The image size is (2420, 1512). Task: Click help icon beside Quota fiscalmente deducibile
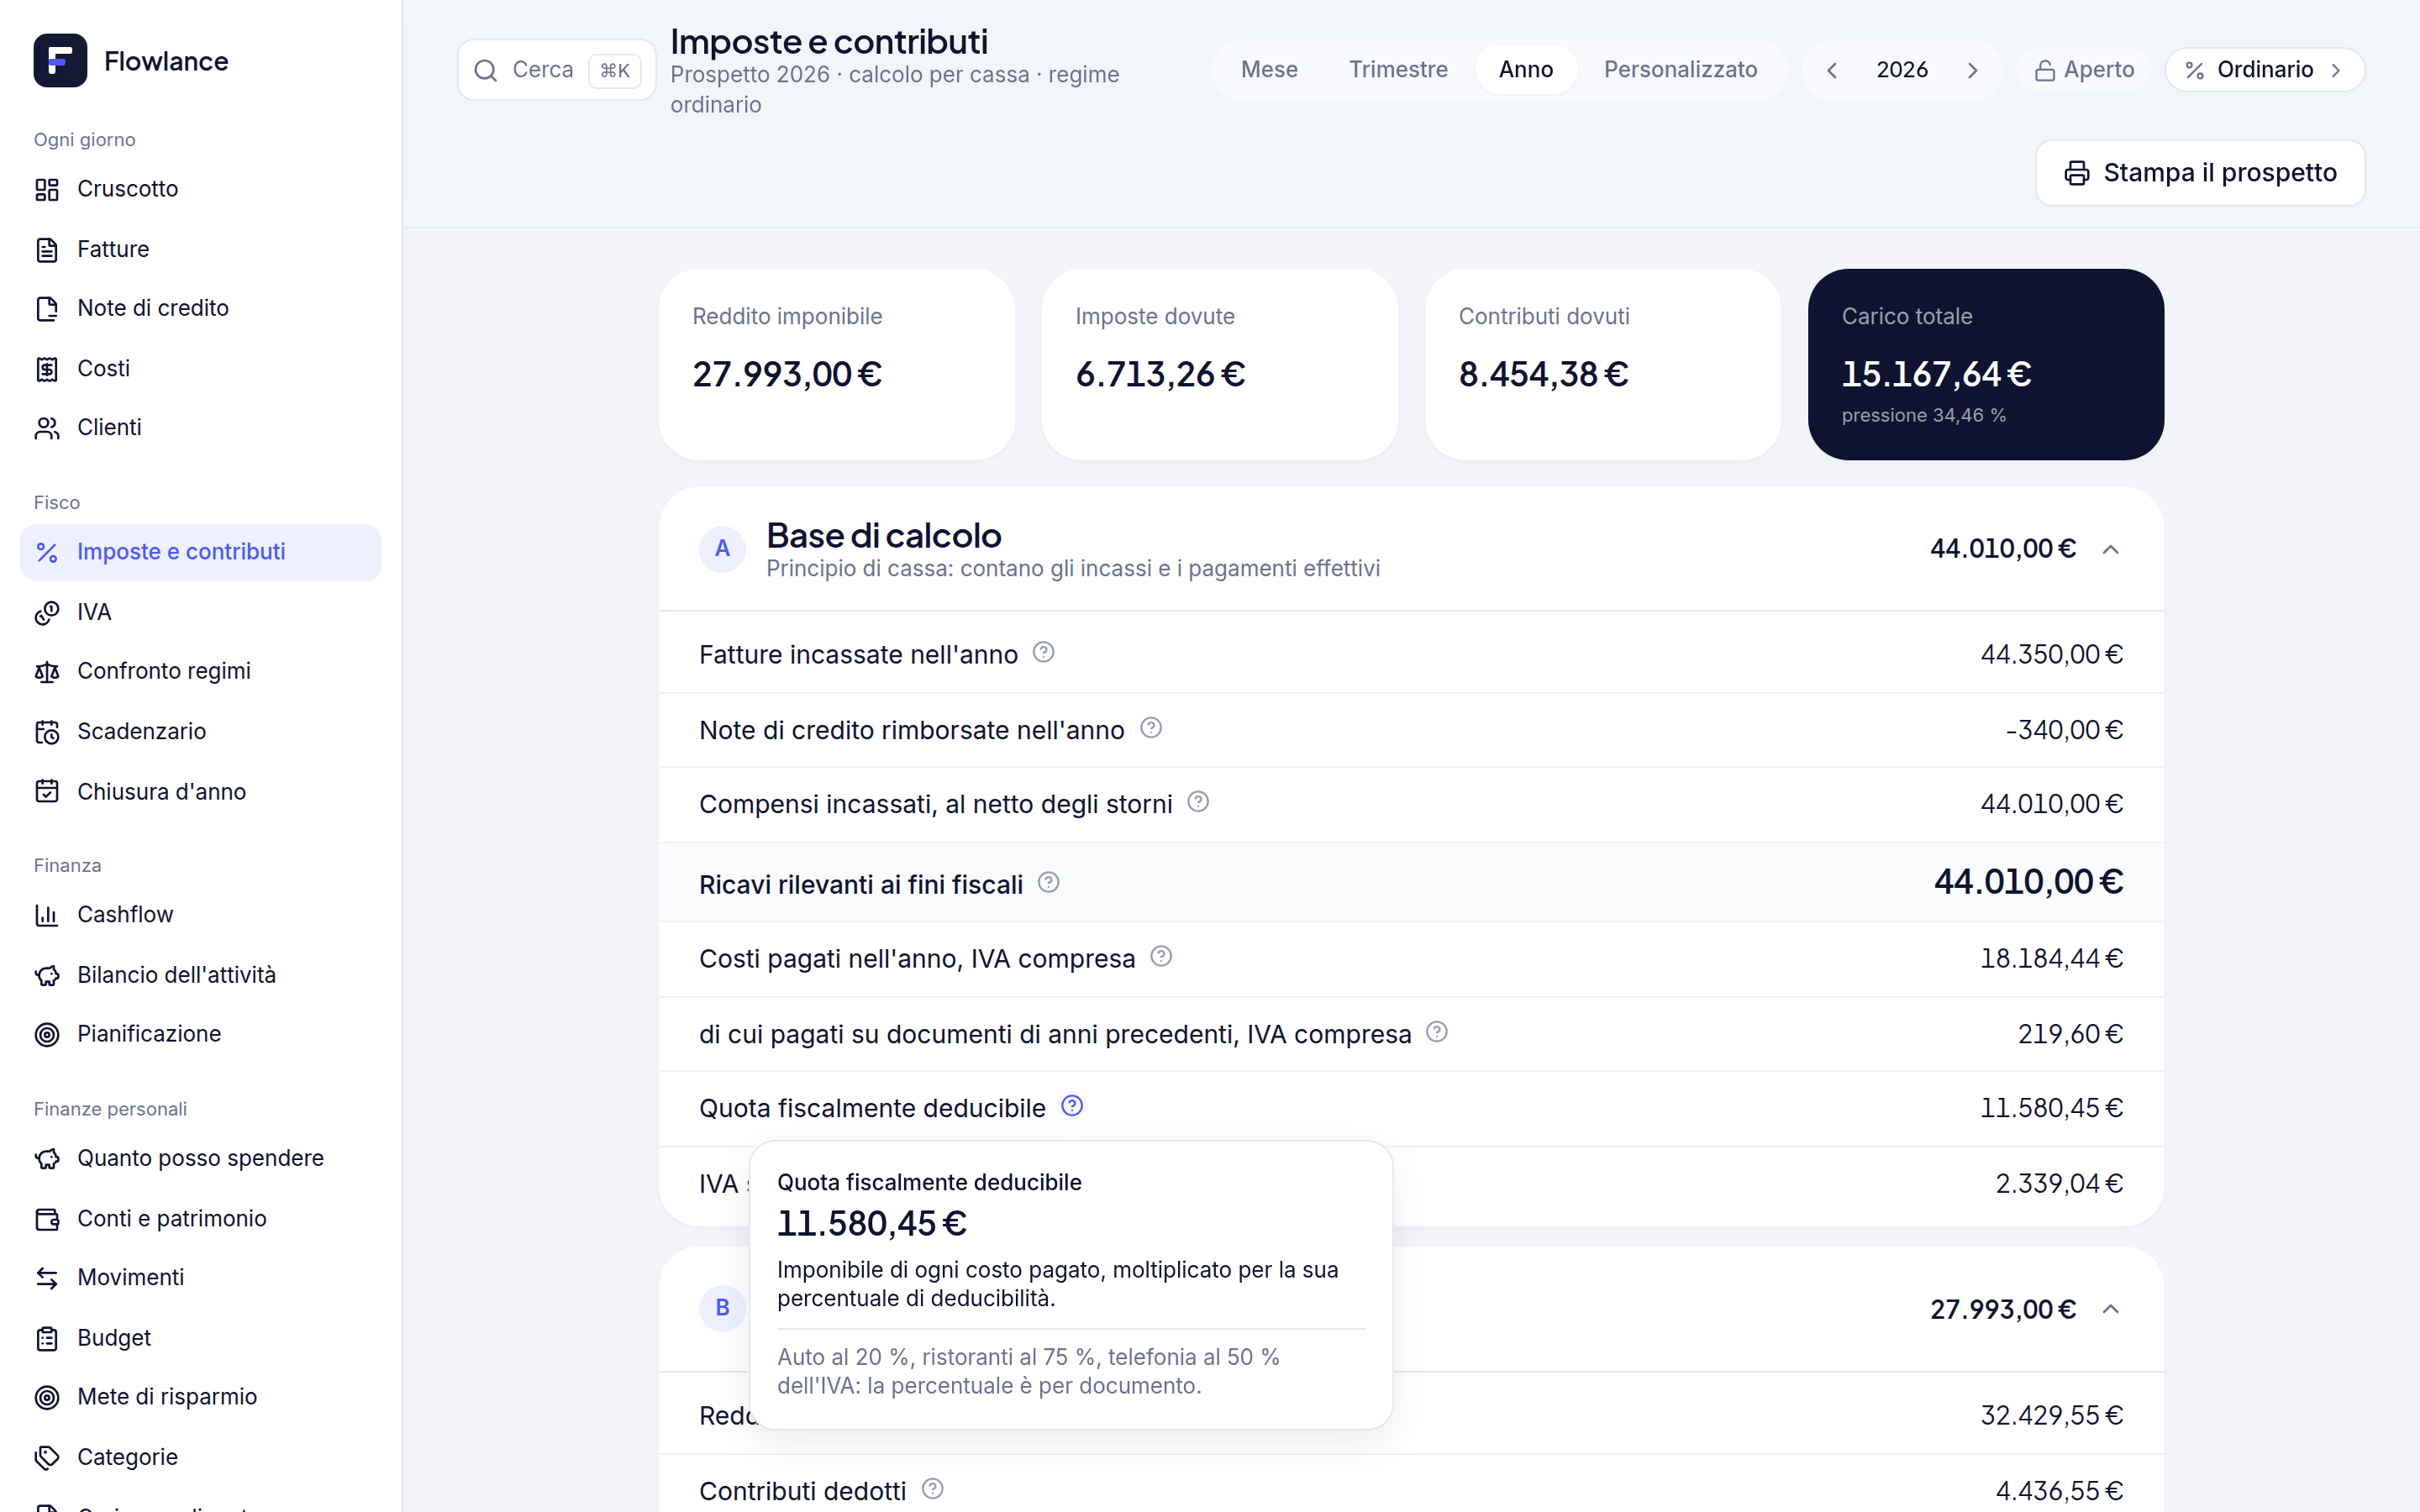pos(1072,1106)
